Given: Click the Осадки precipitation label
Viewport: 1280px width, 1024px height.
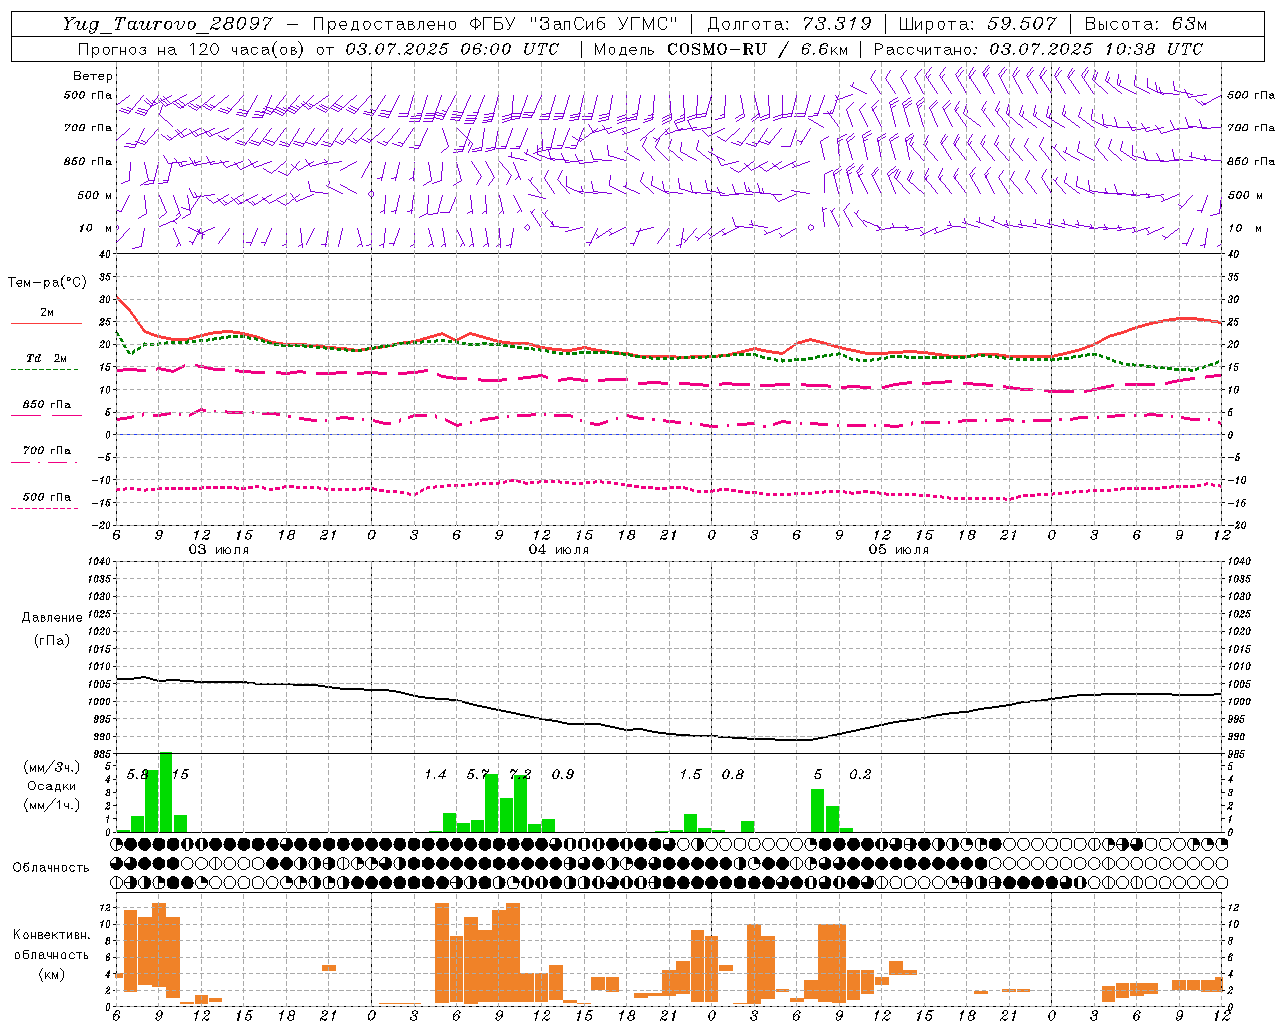Looking at the screenshot, I should (x=51, y=786).
